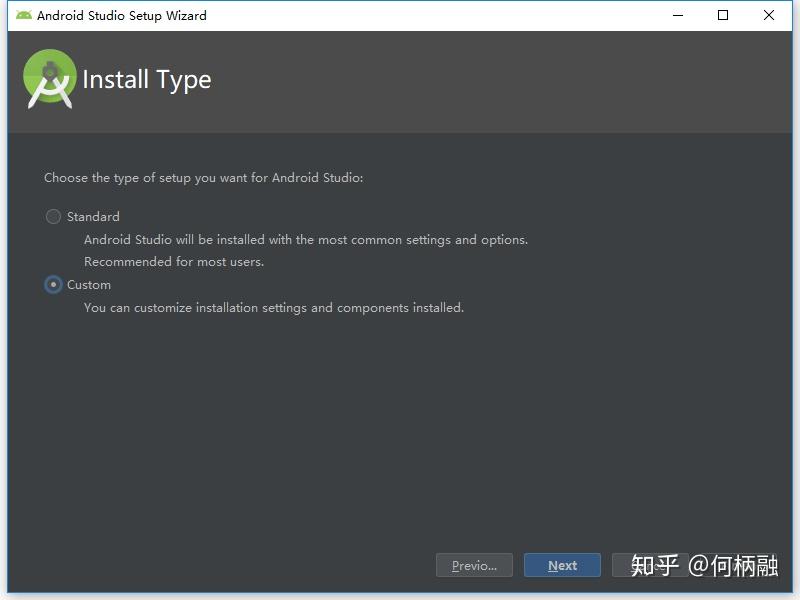800x600 pixels.
Task: Minimize the Setup Wizard window
Action: click(678, 15)
